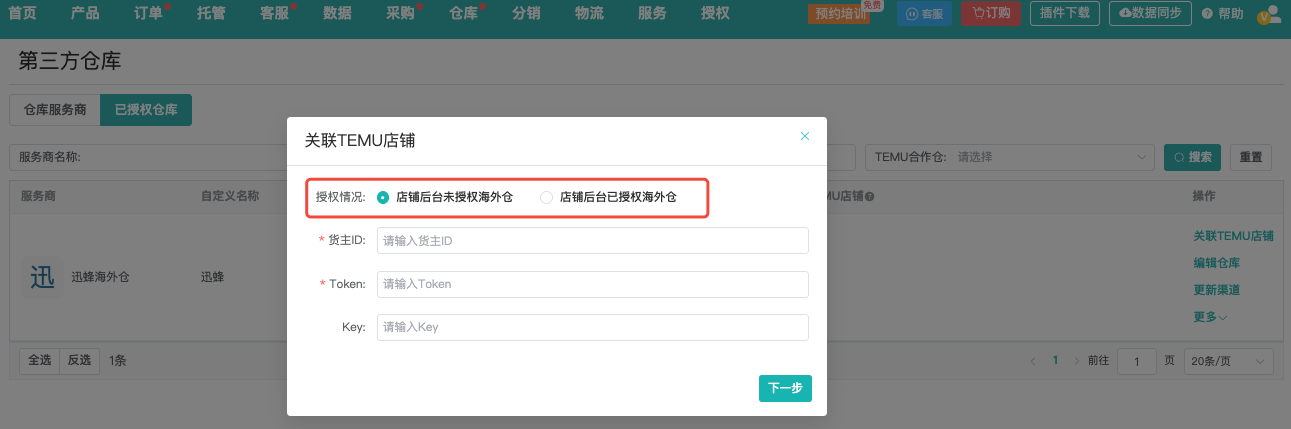1291x429 pixels.
Task: Click 关联TEMU店铺 link in operations
Action: click(x=1233, y=236)
